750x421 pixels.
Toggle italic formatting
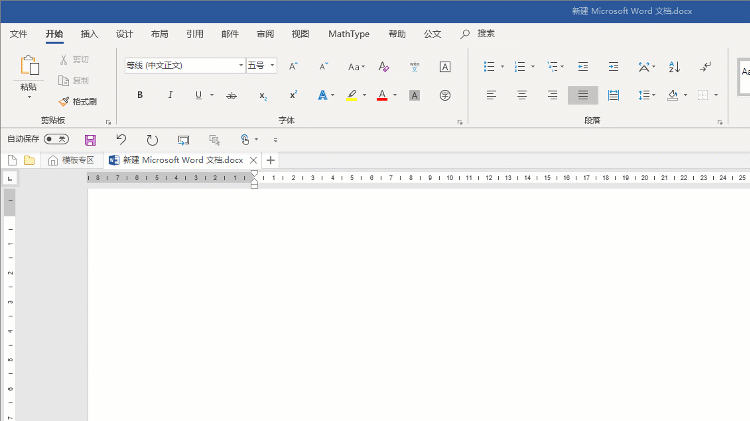pyautogui.click(x=170, y=95)
